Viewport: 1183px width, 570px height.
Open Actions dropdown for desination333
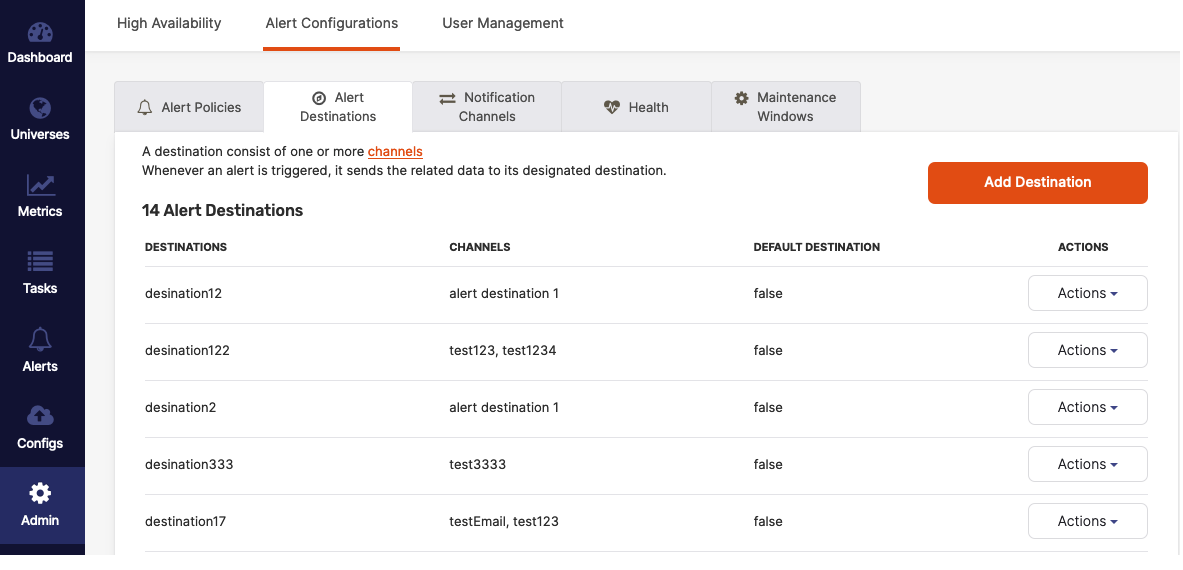click(1087, 464)
